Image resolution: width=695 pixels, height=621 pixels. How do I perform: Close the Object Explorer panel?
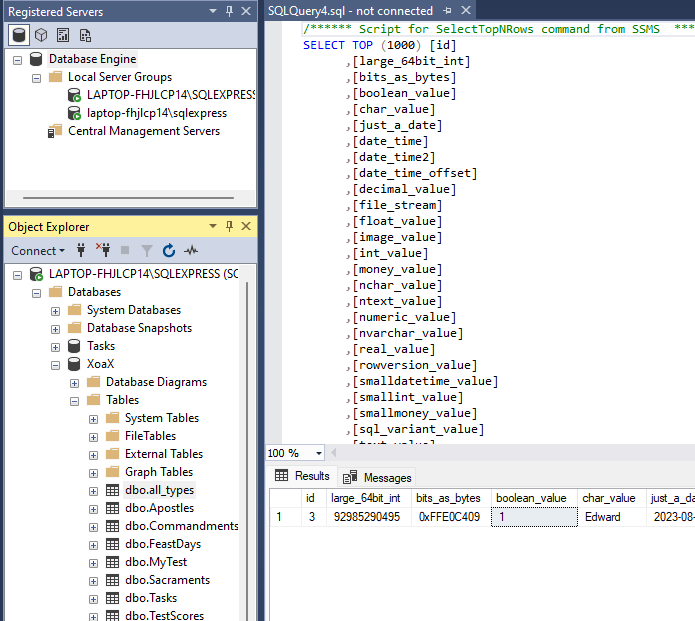click(246, 227)
